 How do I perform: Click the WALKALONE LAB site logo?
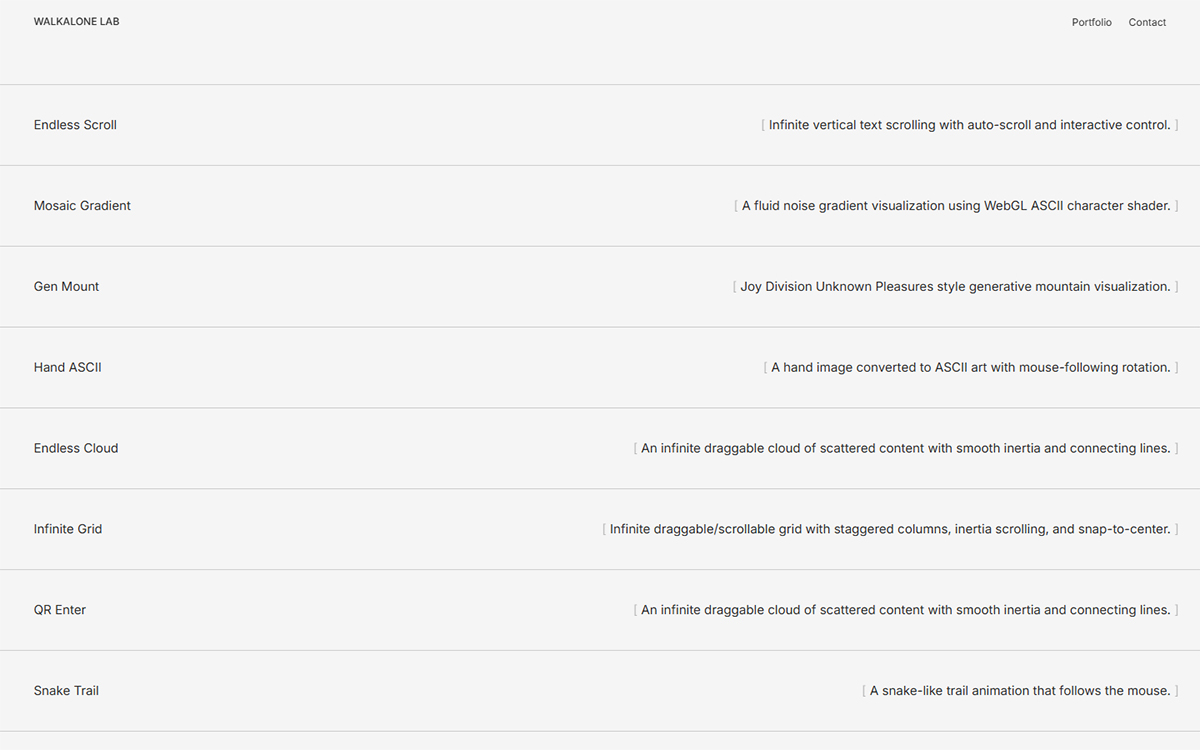coord(76,21)
